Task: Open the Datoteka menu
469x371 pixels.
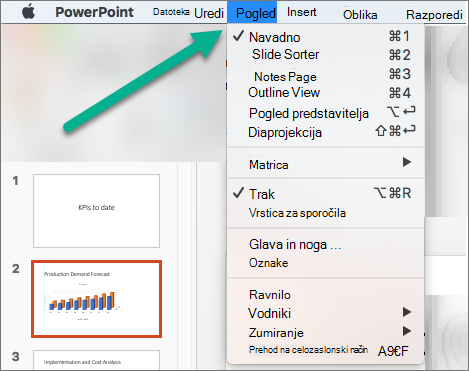Action: click(x=171, y=12)
